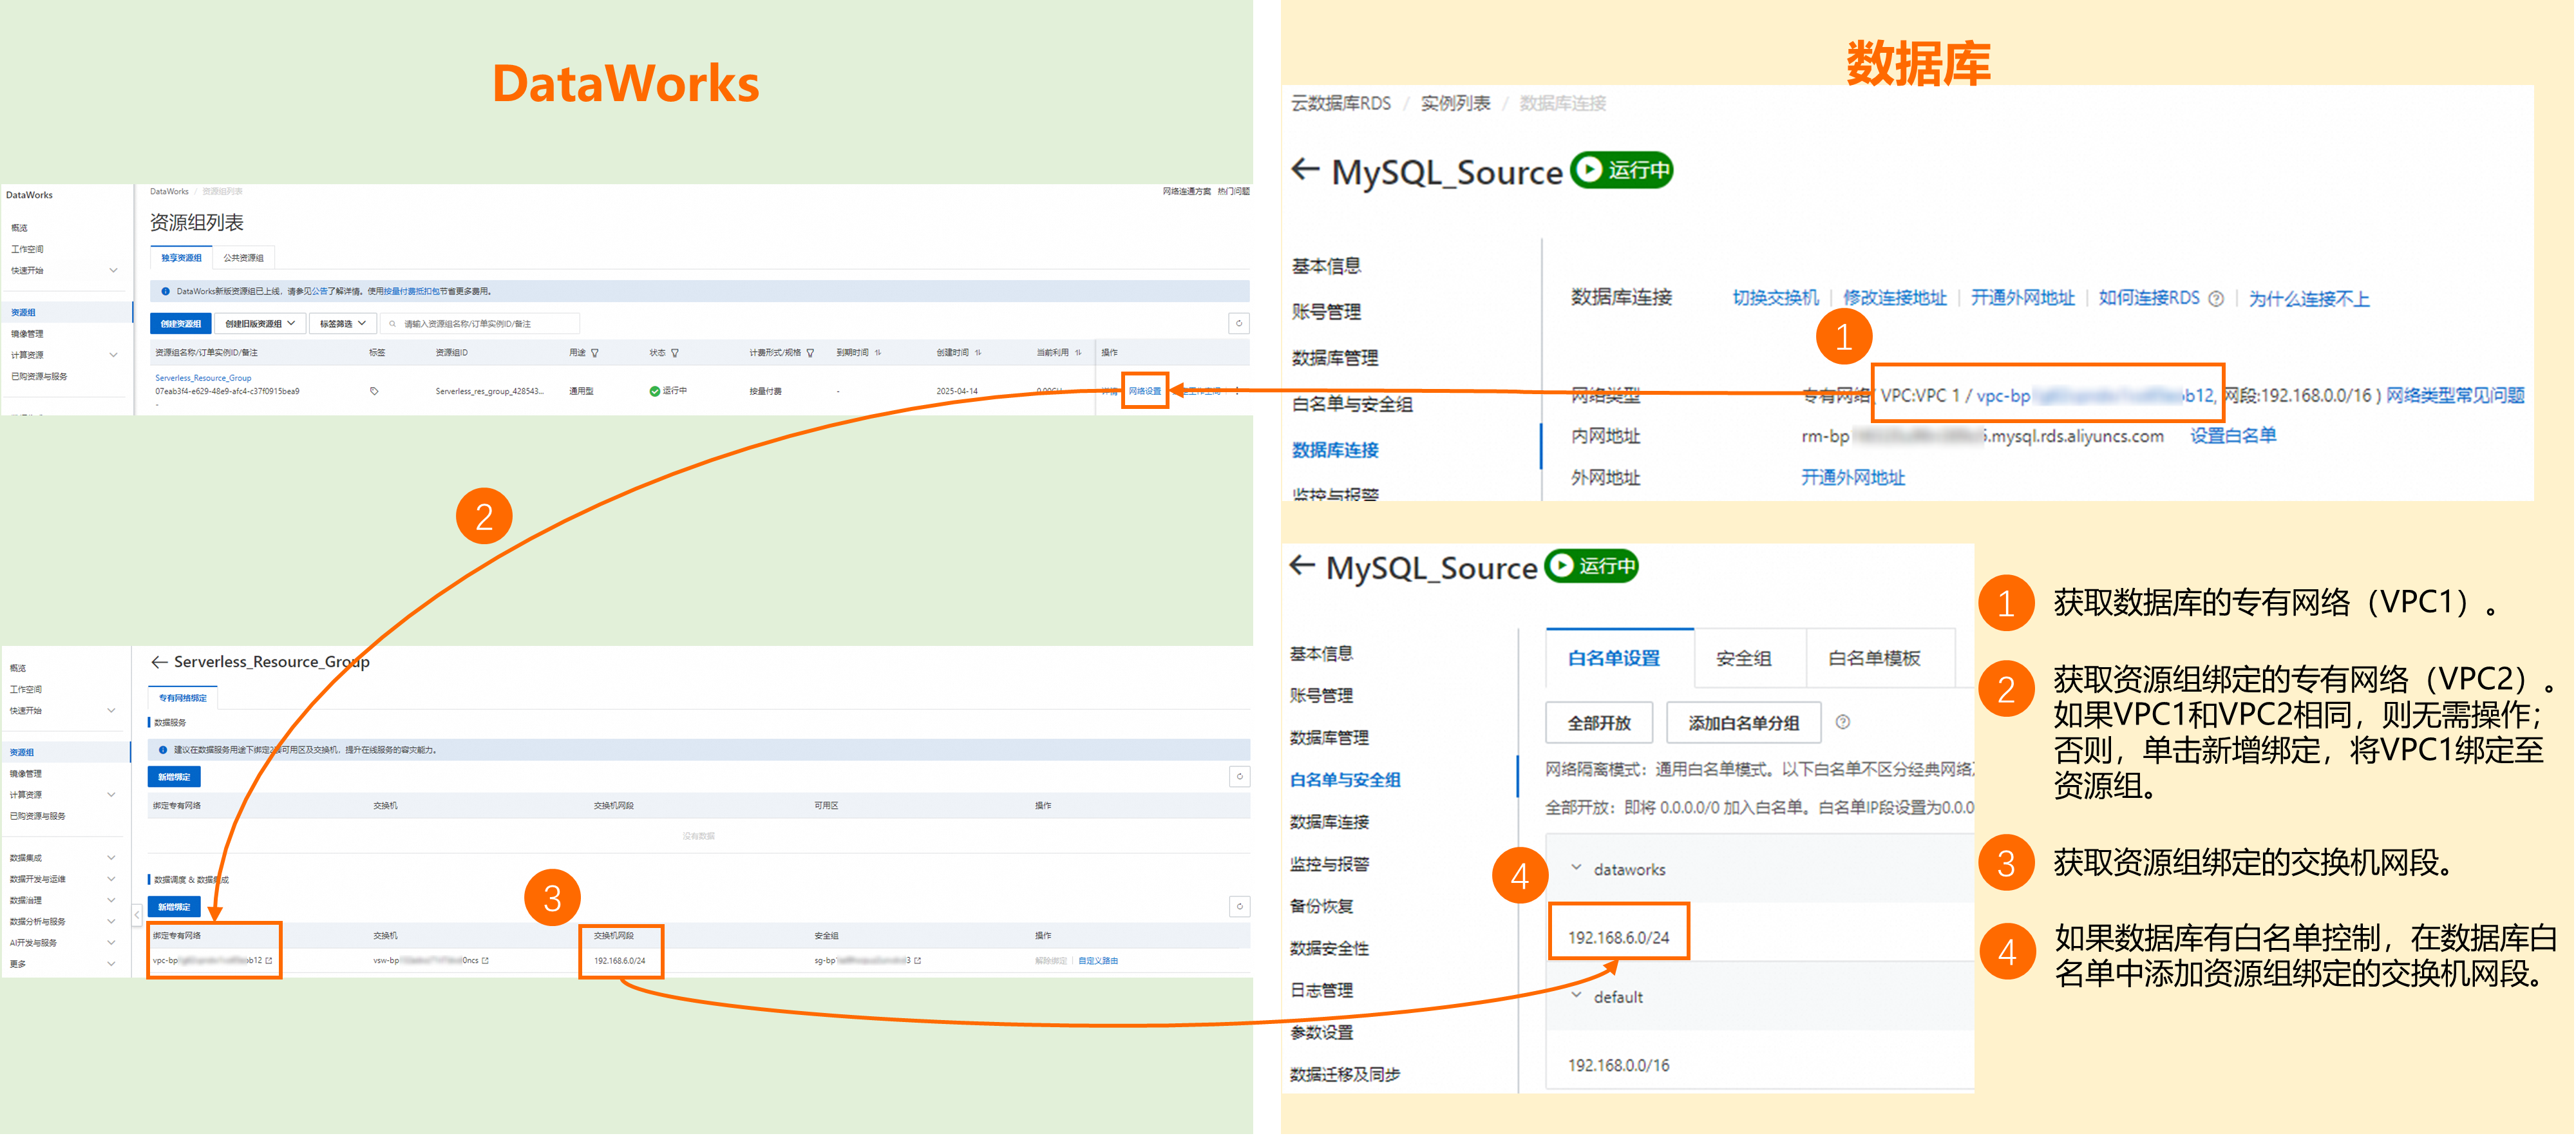Click 新增绑定 under 数据调度 & 数据集成
The width and height of the screenshot is (2576, 1136).
(x=174, y=907)
